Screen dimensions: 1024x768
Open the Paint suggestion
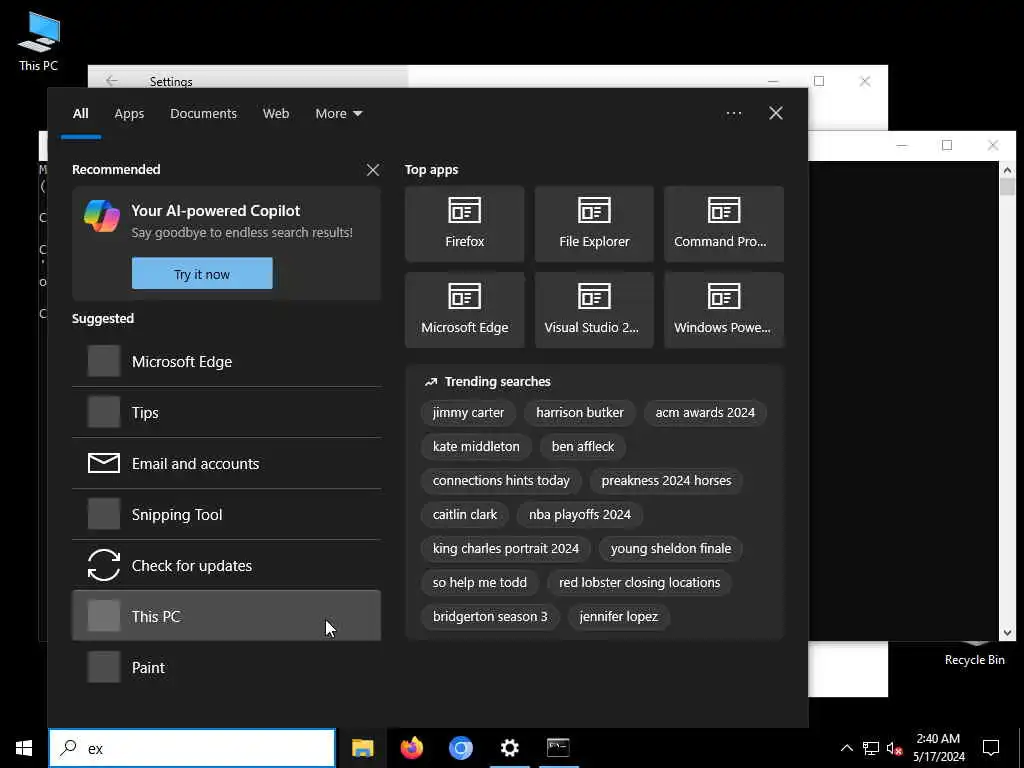[226, 667]
